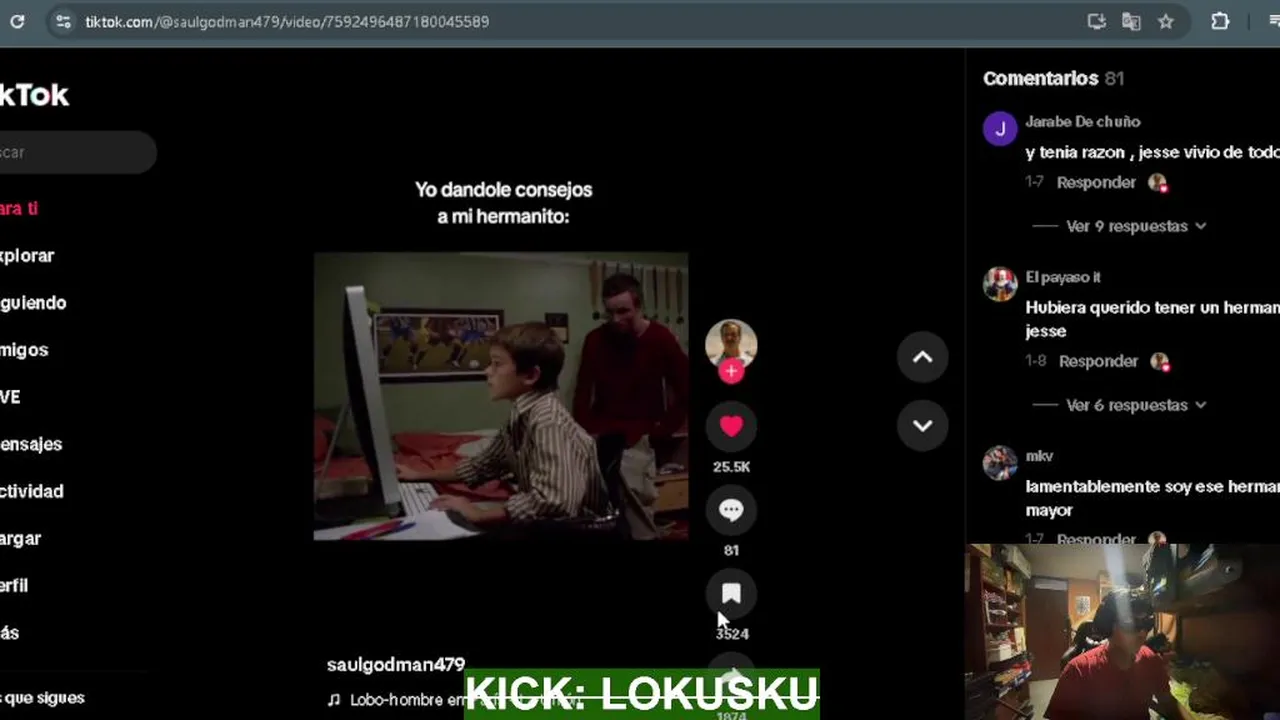Click the webcam overlay of the streamer
Screen dimensions: 1280x720
pyautogui.click(x=1122, y=632)
